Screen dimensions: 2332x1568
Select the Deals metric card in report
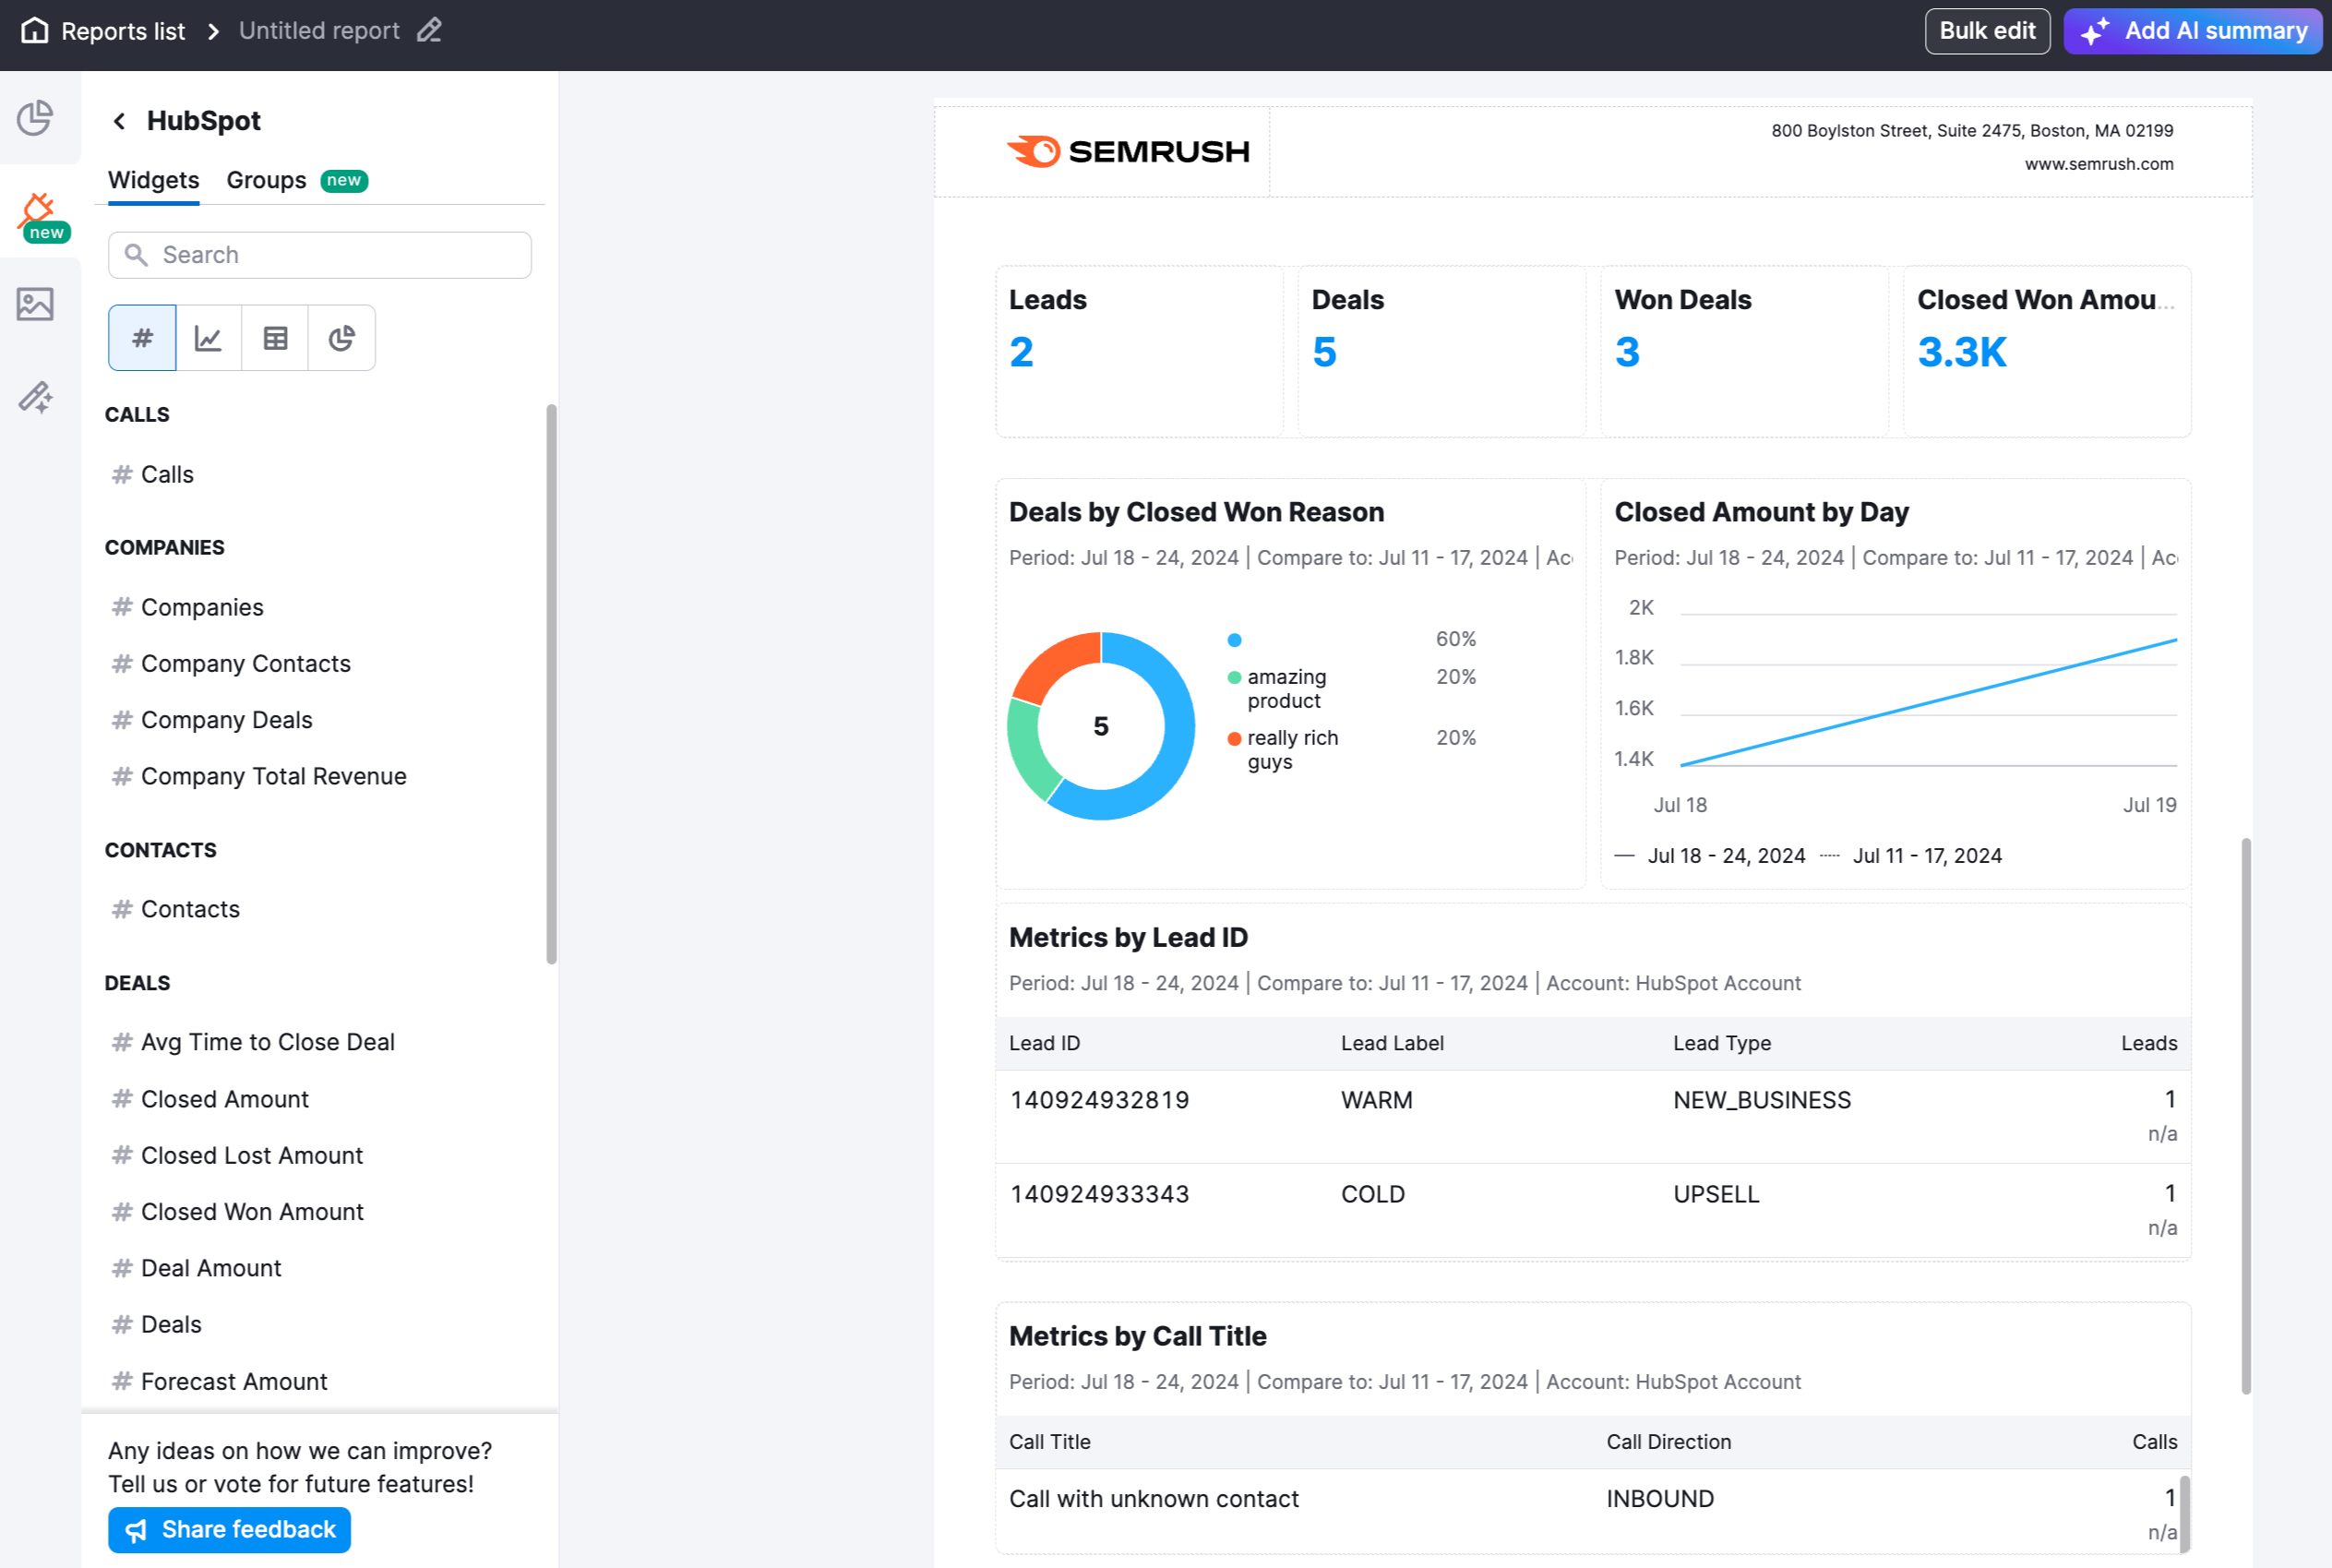click(1442, 351)
